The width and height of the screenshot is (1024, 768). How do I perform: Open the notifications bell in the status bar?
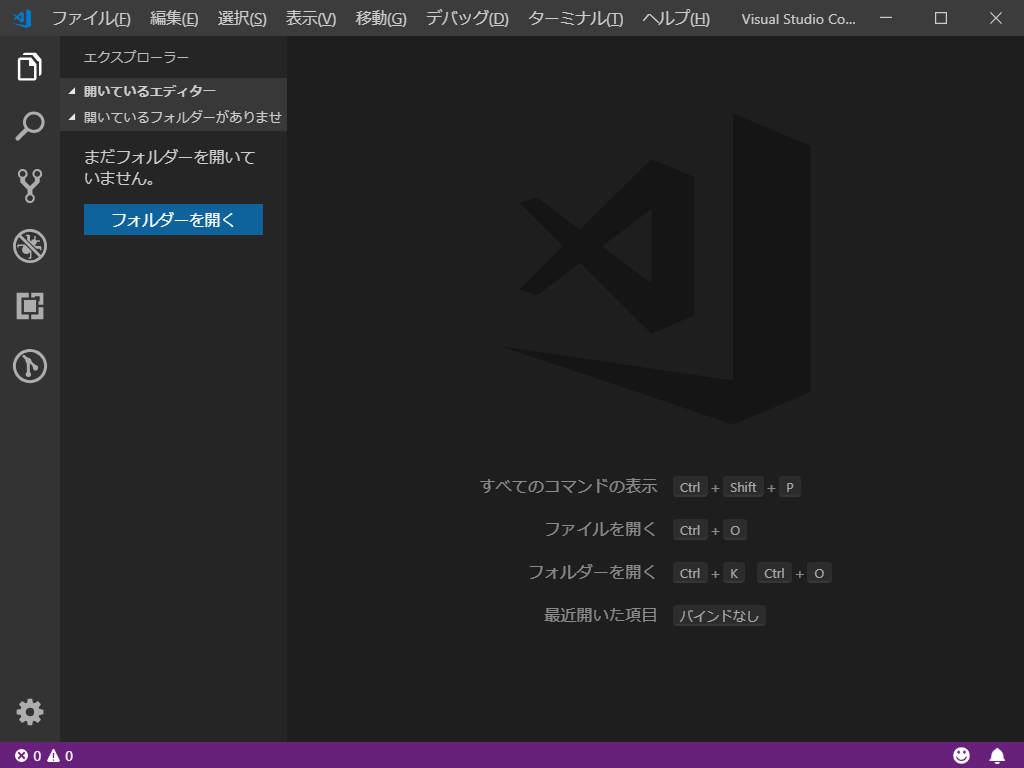tap(995, 757)
